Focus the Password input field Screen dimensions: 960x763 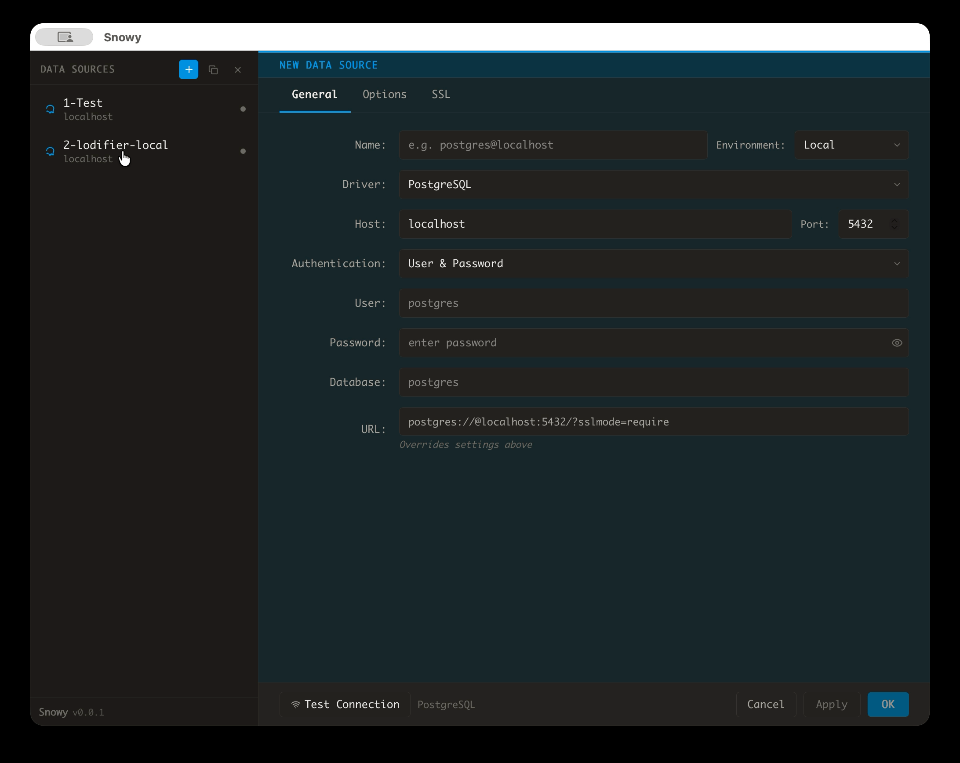pyautogui.click(x=653, y=343)
